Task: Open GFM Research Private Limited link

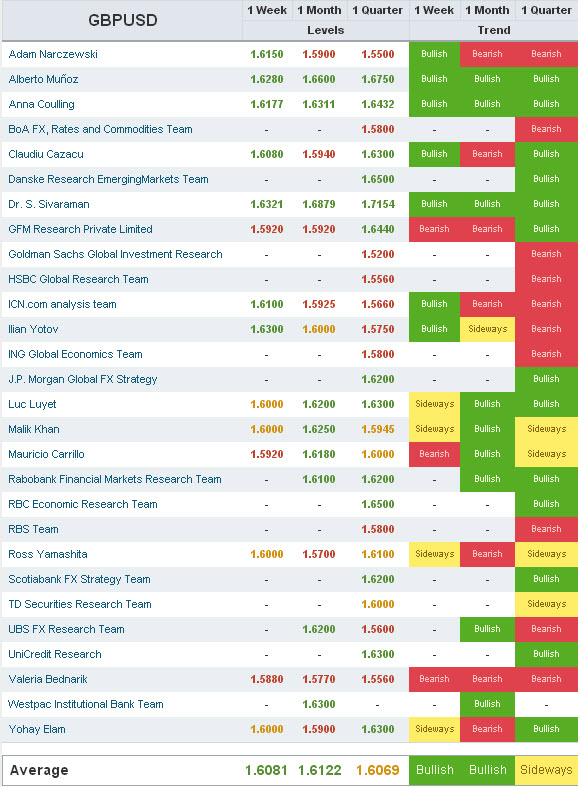Action: 80,229
